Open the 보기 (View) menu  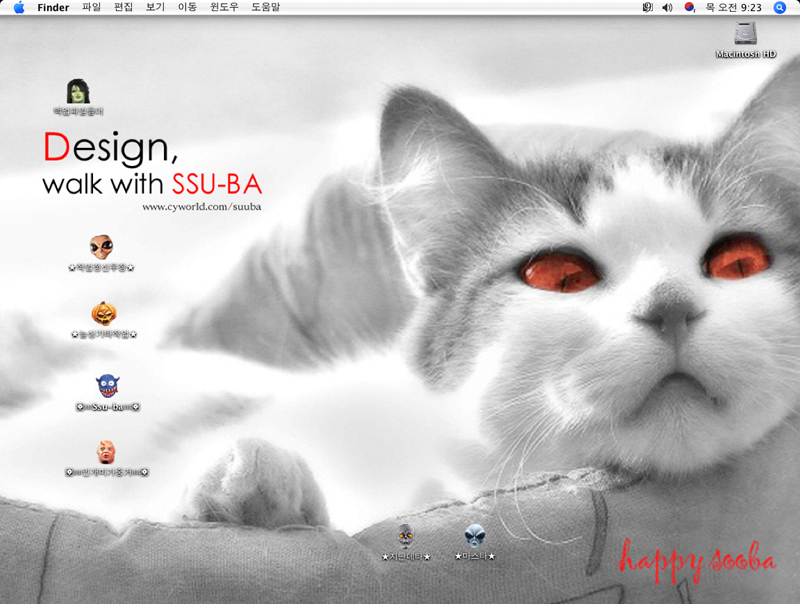tap(155, 7)
